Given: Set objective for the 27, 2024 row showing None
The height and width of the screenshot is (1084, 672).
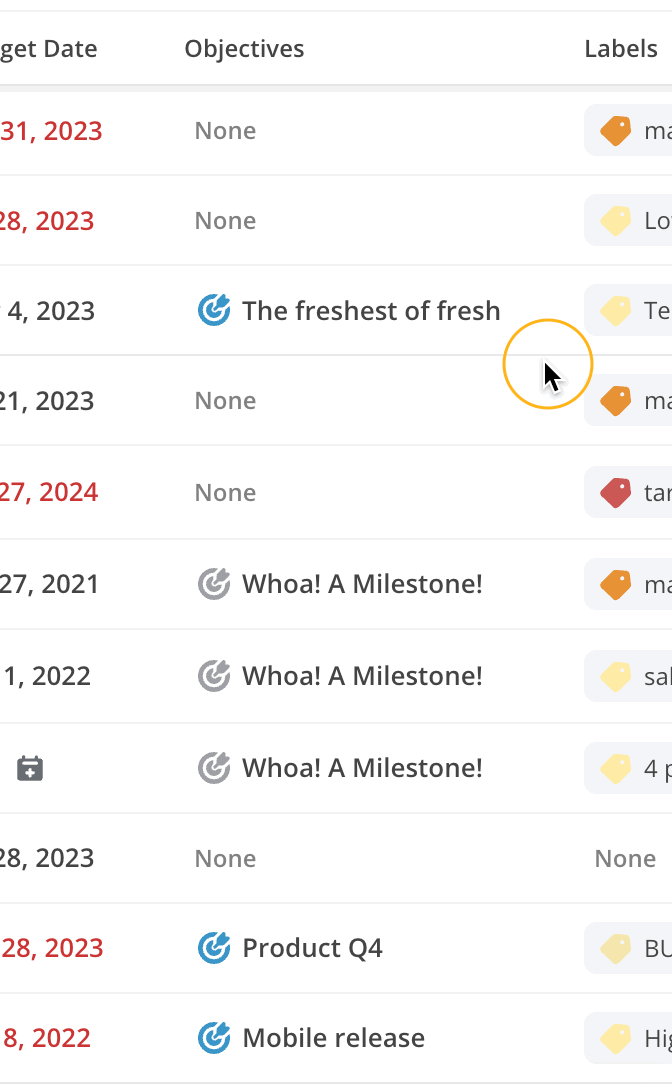Looking at the screenshot, I should click(225, 493).
